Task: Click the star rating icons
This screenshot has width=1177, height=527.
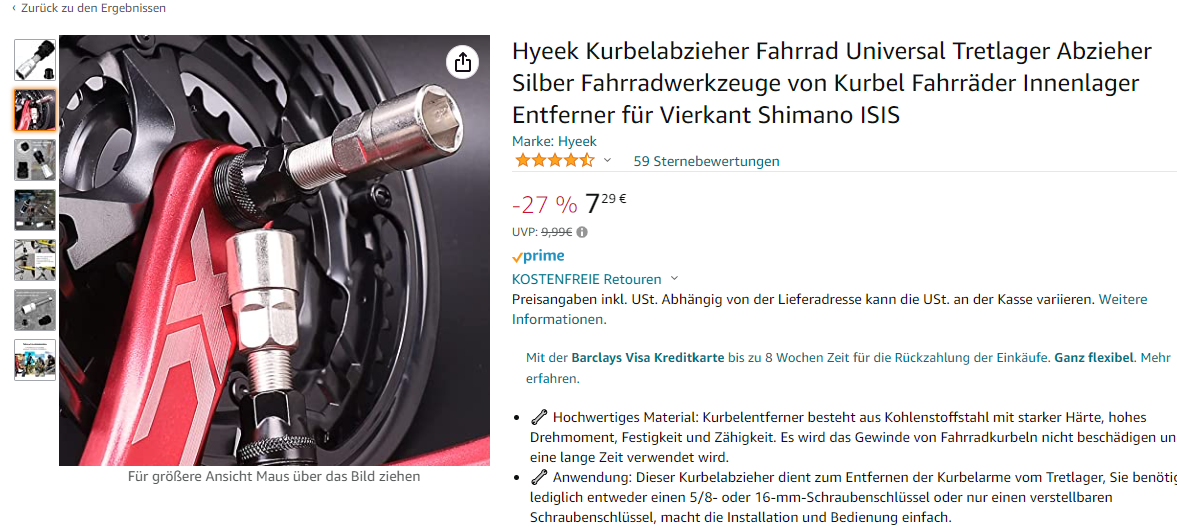Action: [554, 161]
